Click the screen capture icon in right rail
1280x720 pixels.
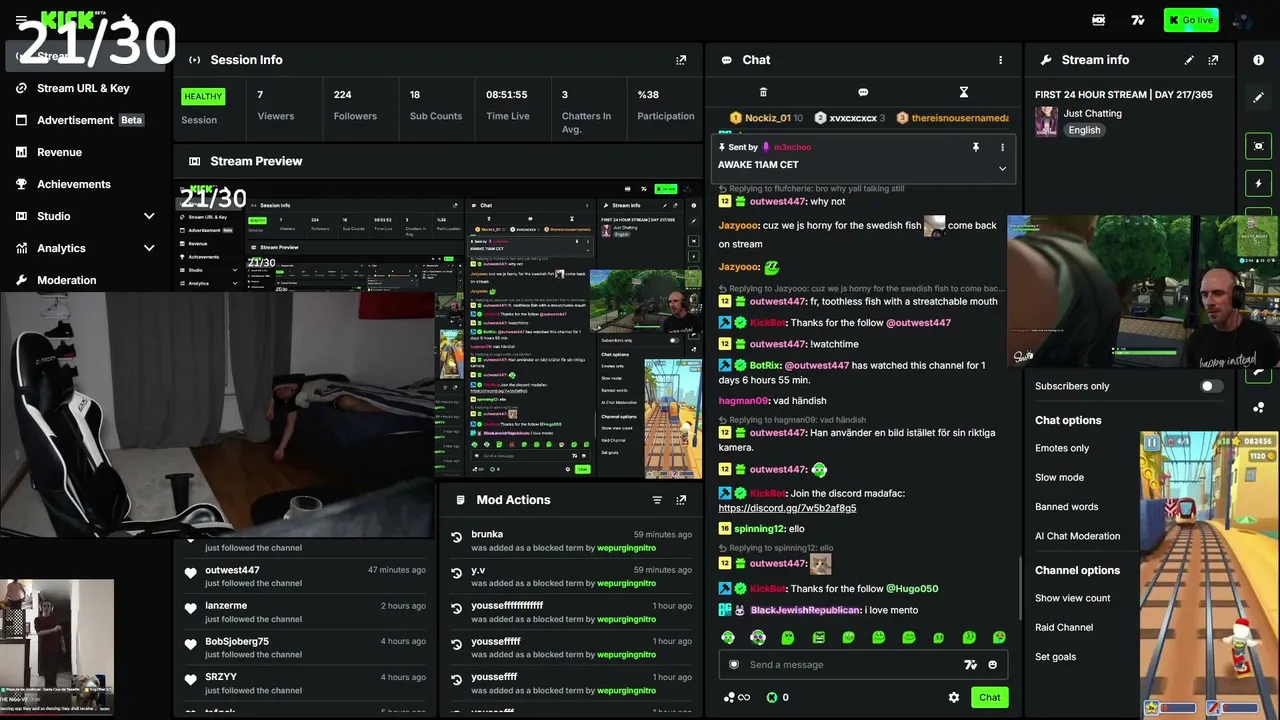(x=1259, y=146)
